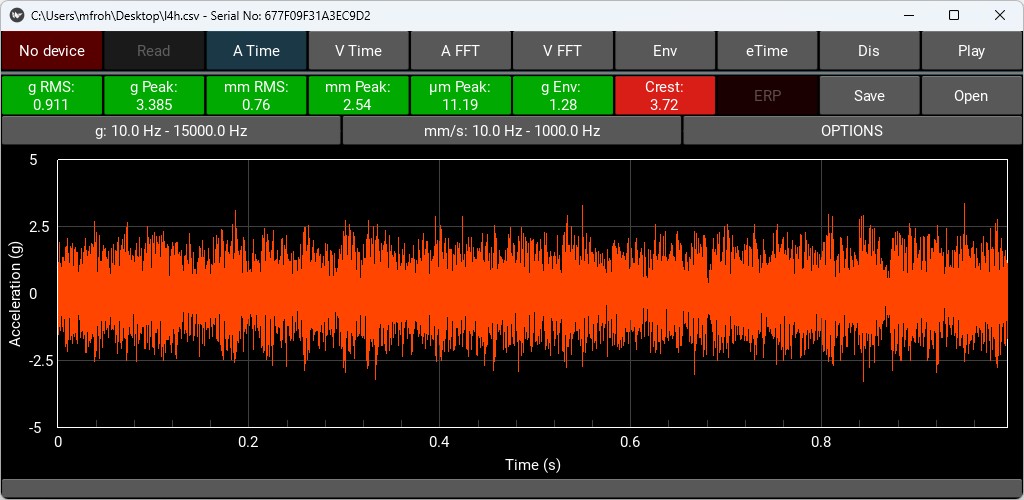
Task: Open the A FFT view
Action: point(460,51)
